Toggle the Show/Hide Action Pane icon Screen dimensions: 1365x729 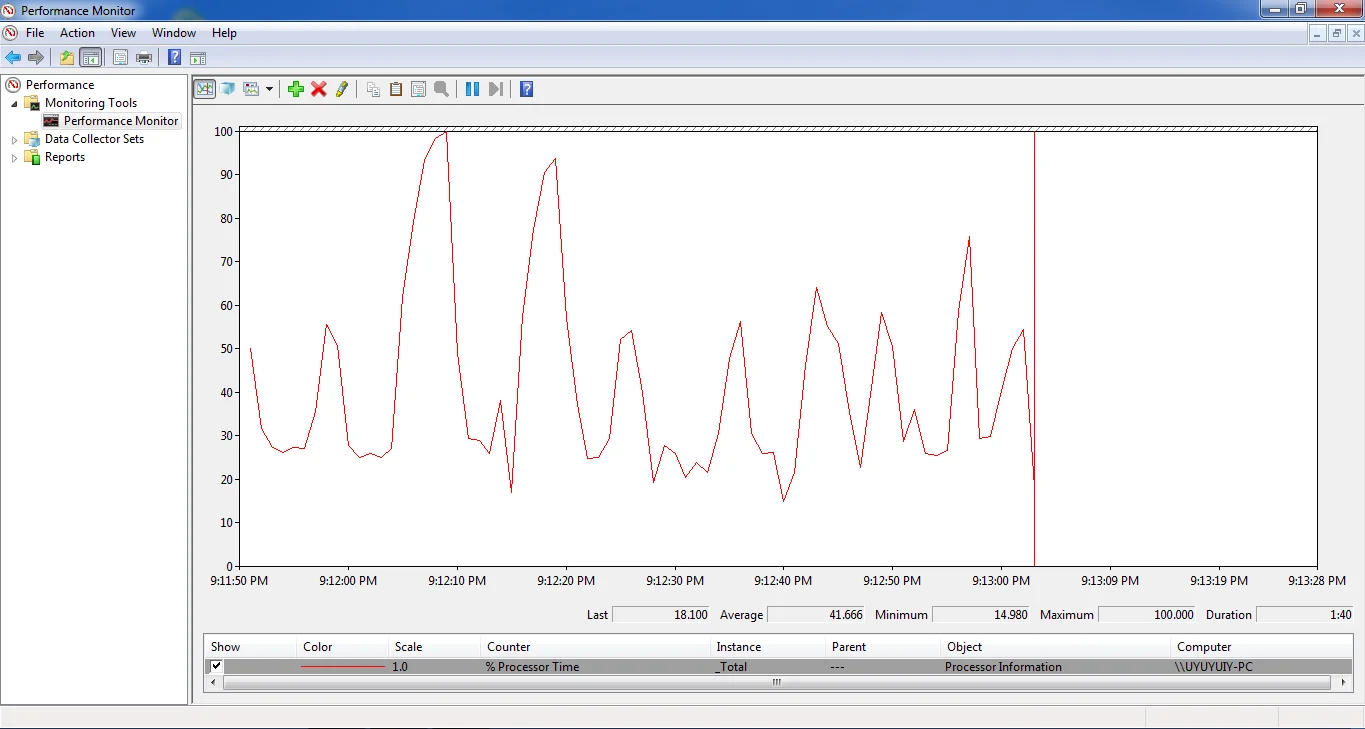pos(198,58)
